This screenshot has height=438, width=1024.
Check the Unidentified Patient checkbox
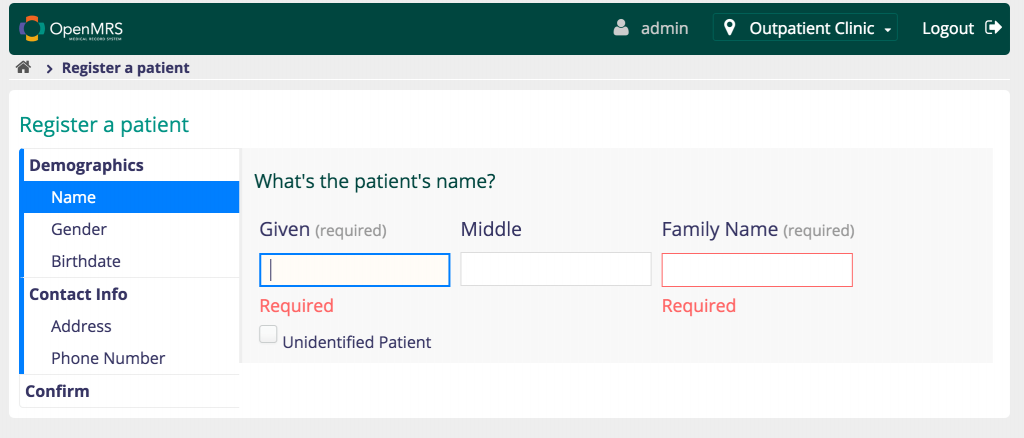click(268, 334)
